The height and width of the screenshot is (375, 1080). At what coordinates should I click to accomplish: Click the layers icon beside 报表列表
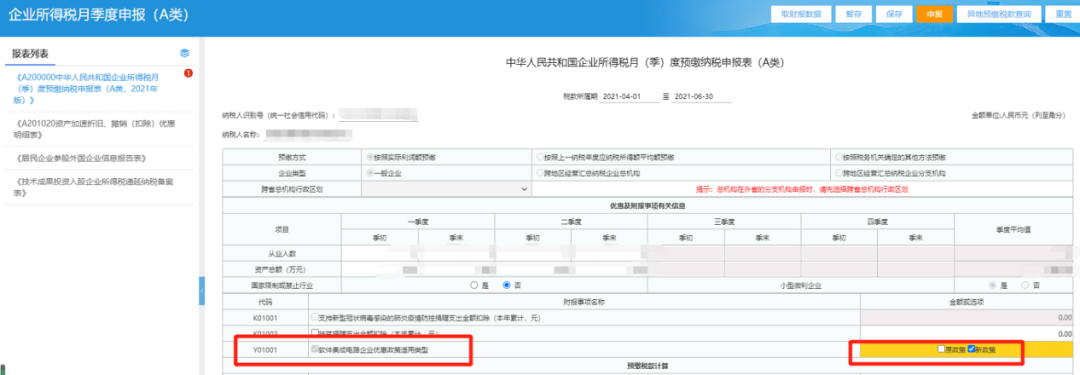pos(185,53)
